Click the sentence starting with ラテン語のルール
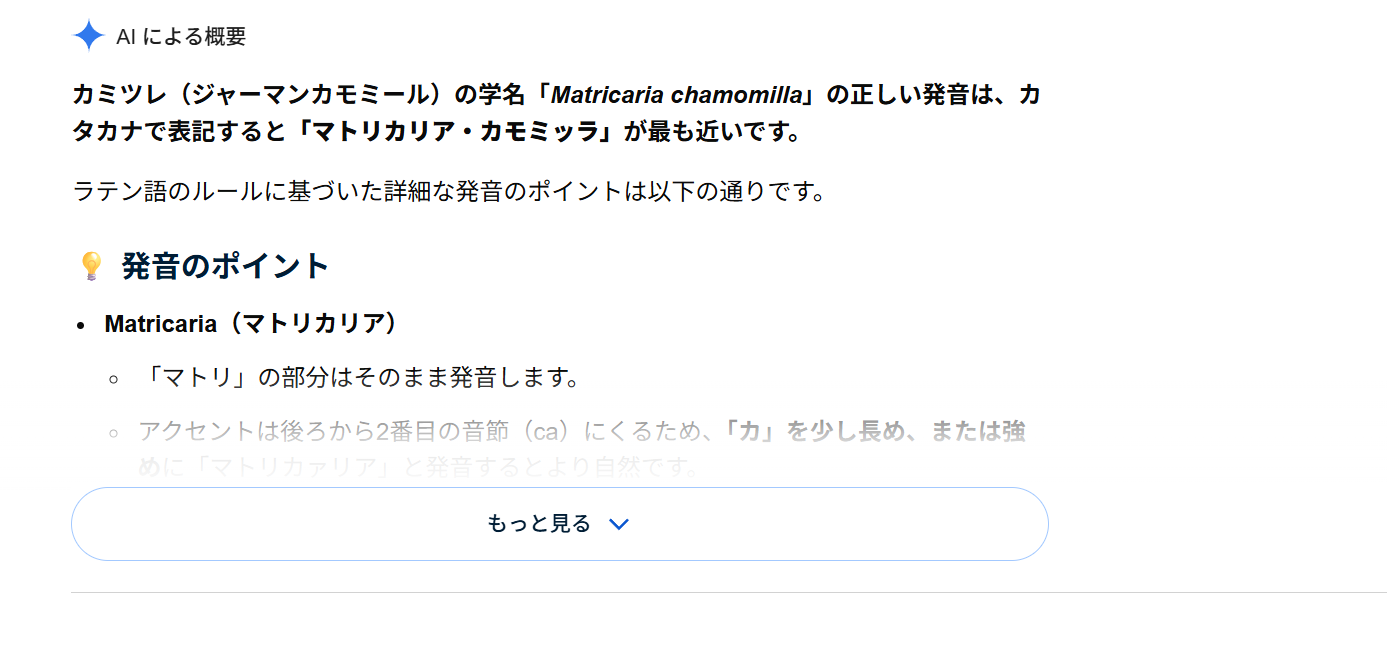This screenshot has width=1387, height=663. click(x=450, y=191)
